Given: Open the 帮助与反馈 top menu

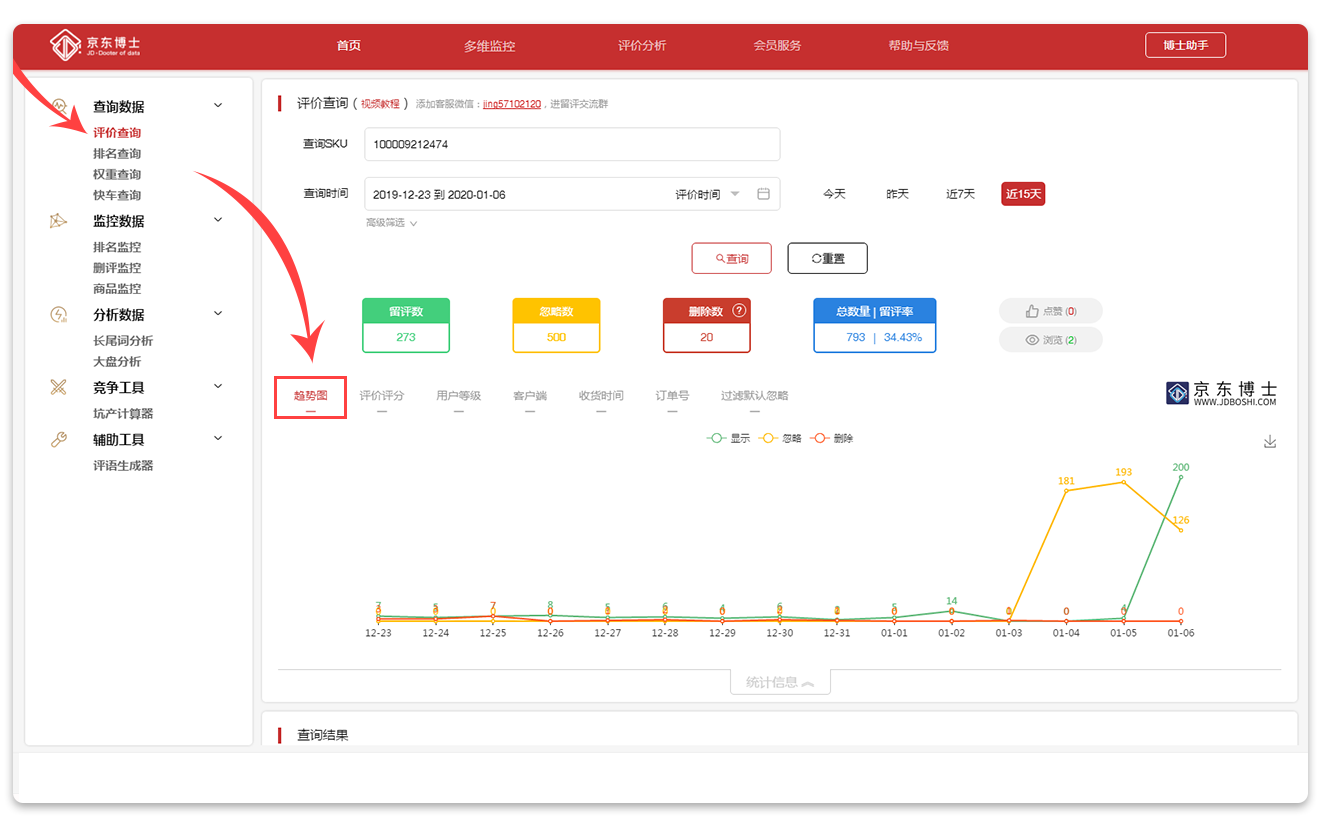Looking at the screenshot, I should coord(919,46).
